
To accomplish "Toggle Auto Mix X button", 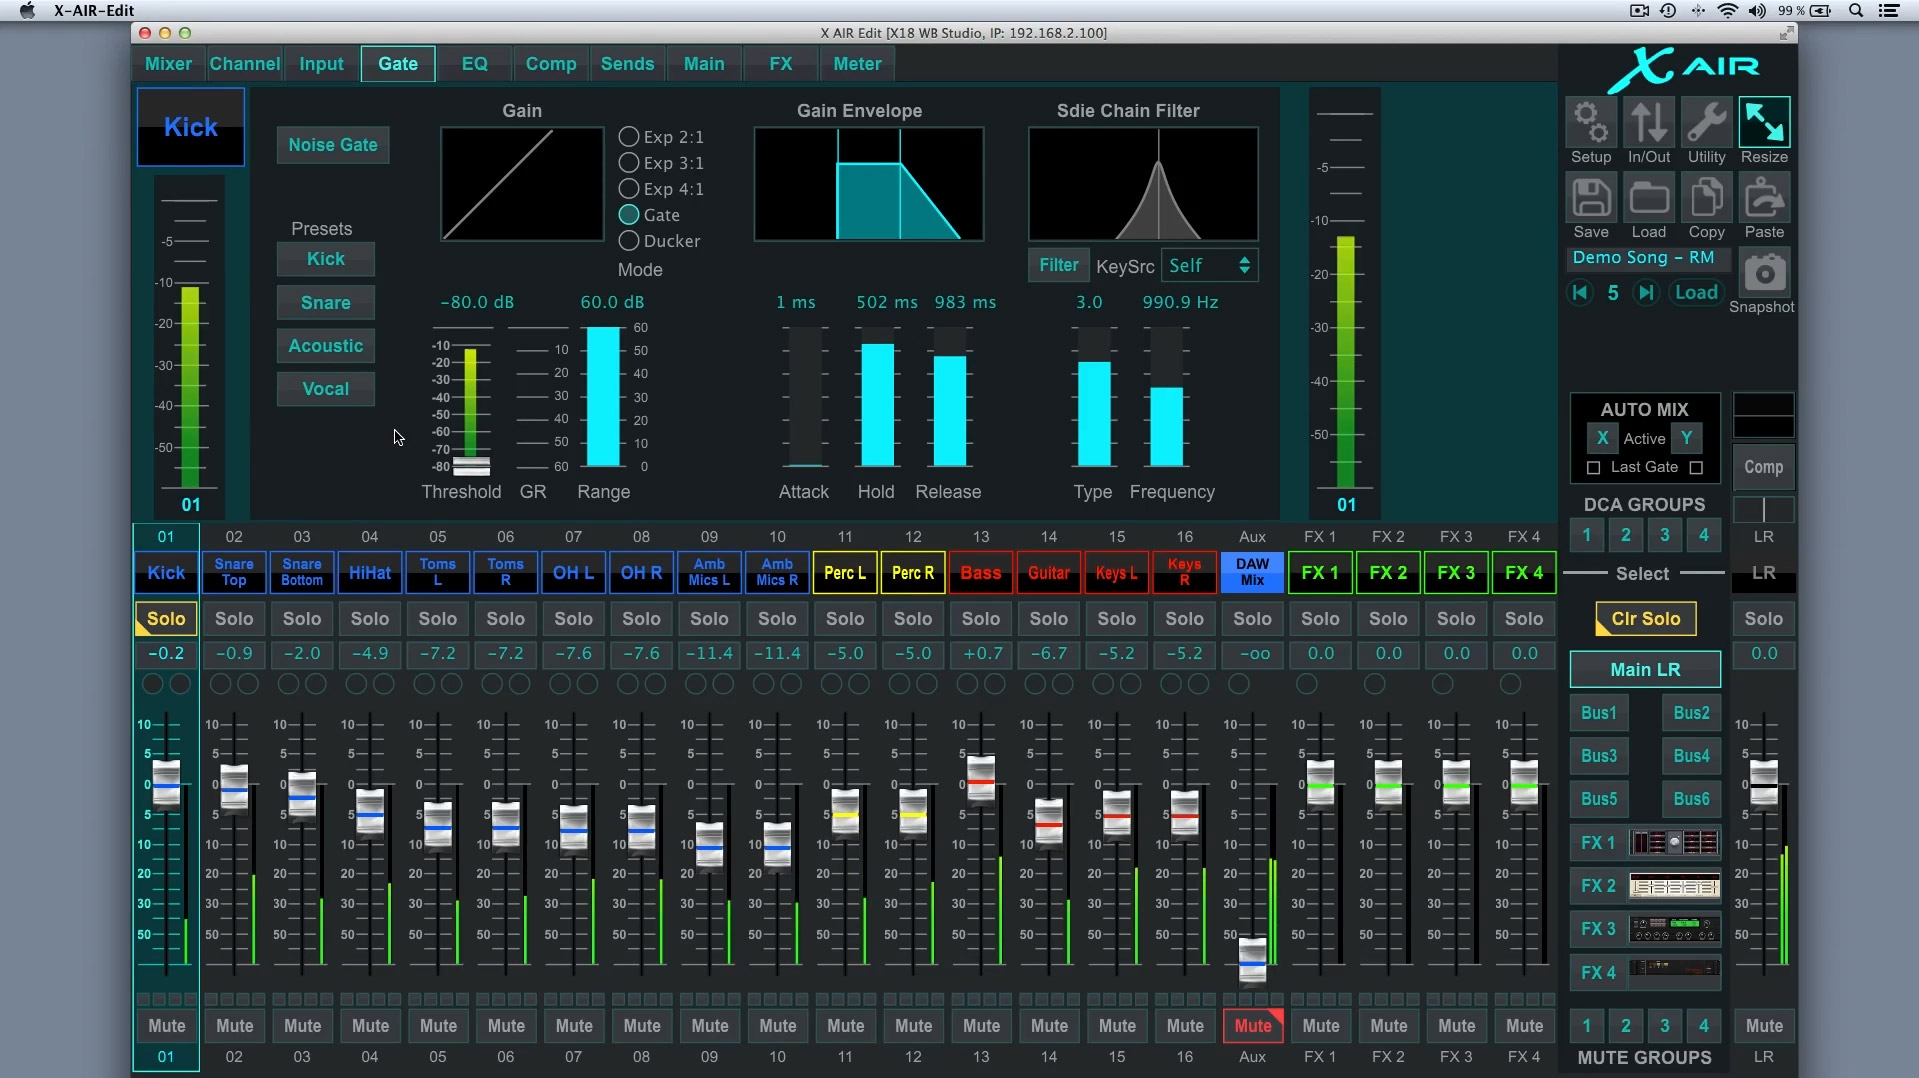I will pyautogui.click(x=1602, y=438).
